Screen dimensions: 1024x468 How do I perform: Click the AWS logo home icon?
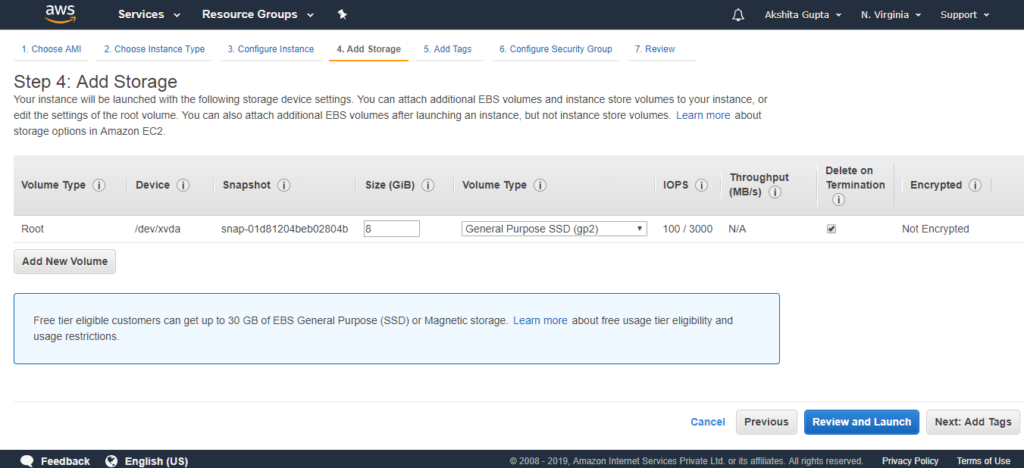61,14
